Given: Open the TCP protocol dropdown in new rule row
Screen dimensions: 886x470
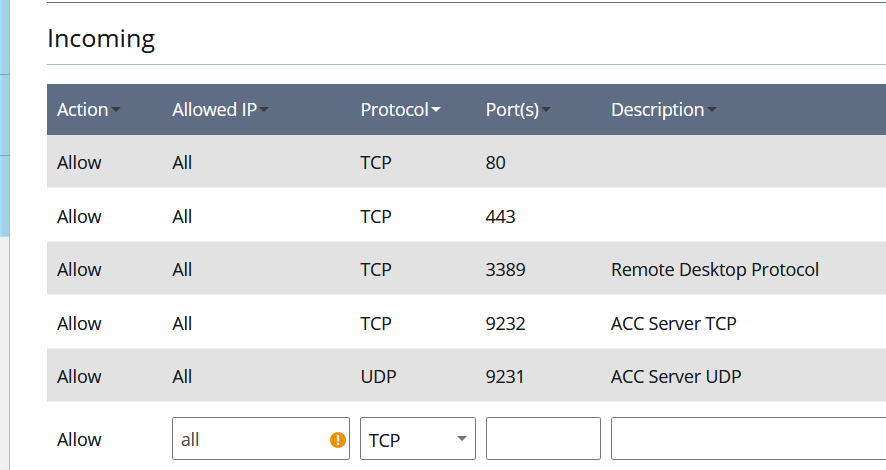Looking at the screenshot, I should pos(417,439).
